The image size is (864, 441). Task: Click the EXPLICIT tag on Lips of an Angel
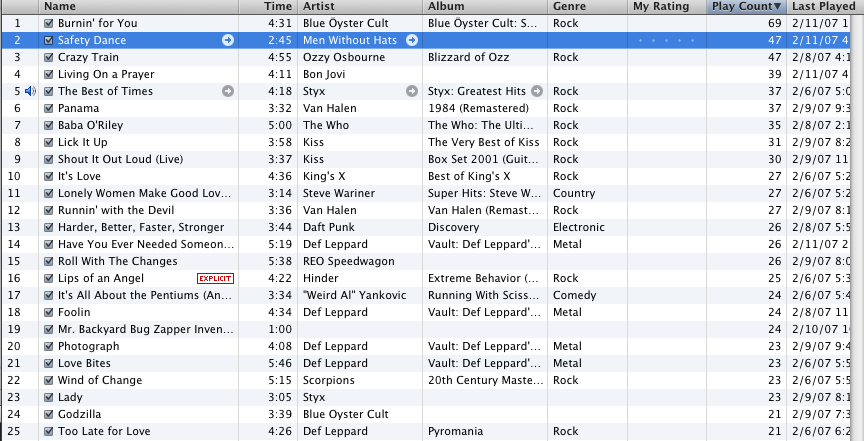click(x=215, y=278)
